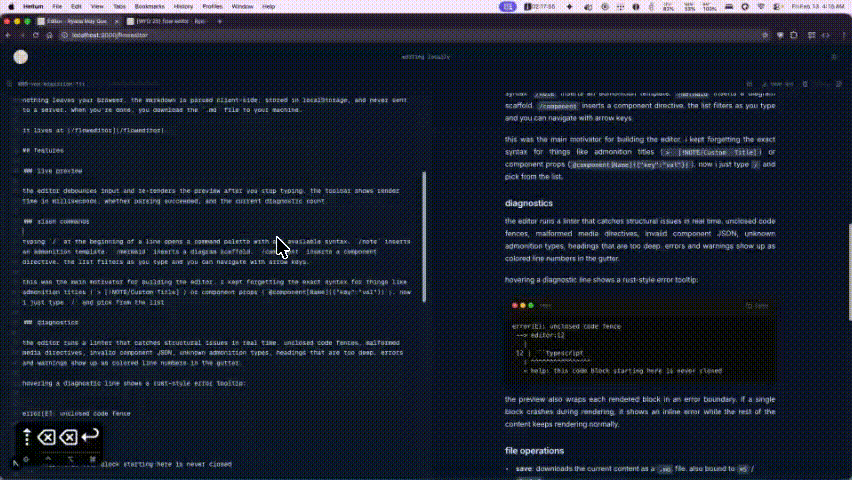Click 'error[E]: unclosed code fence' in editor

pyautogui.click(x=76, y=414)
